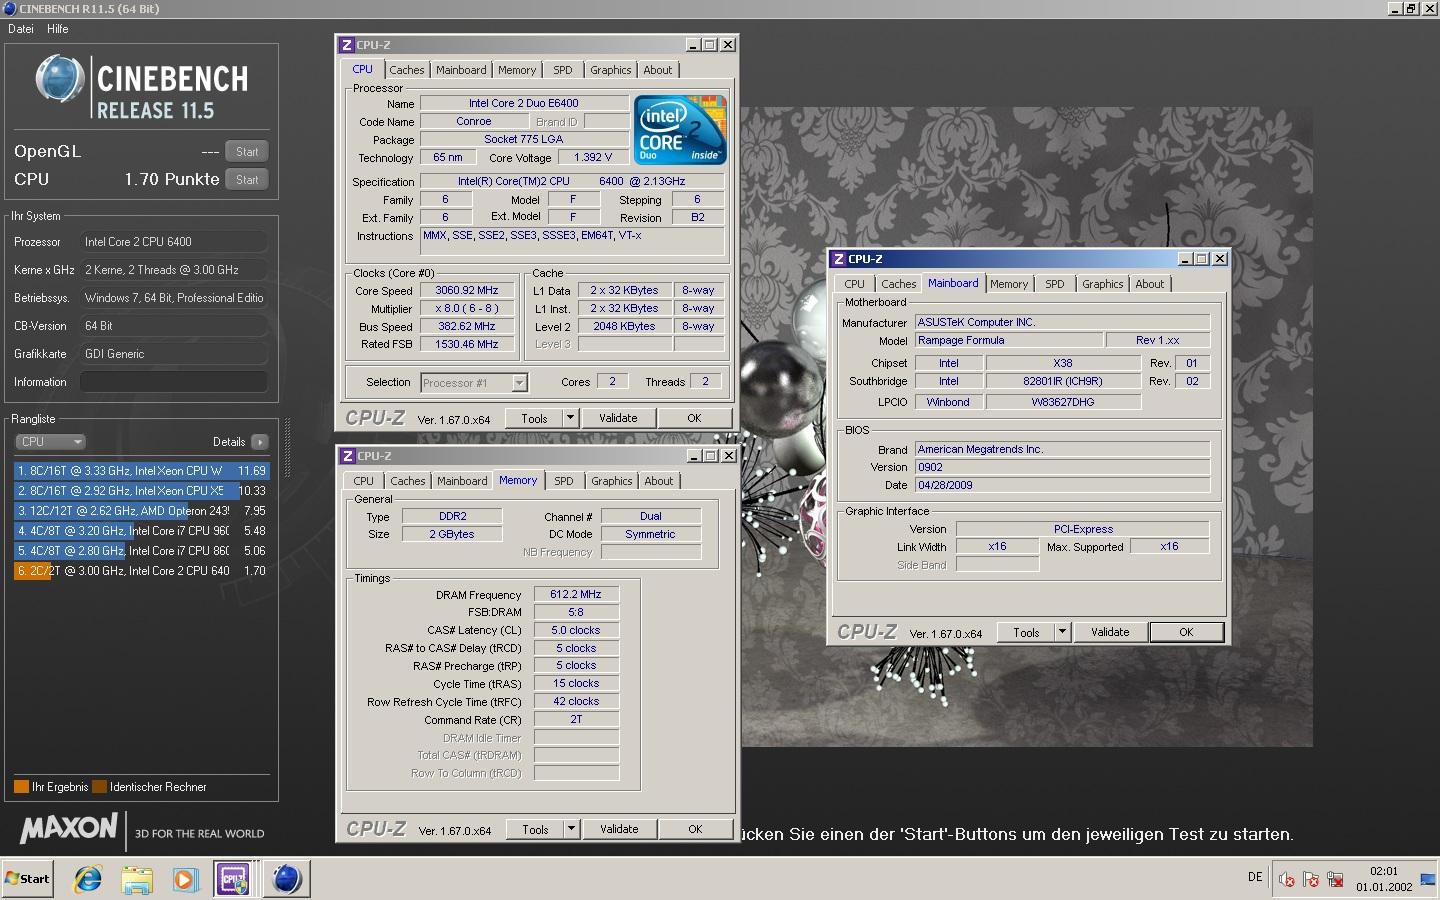Open Tools dropdown arrow in Mainboard window

click(1062, 632)
